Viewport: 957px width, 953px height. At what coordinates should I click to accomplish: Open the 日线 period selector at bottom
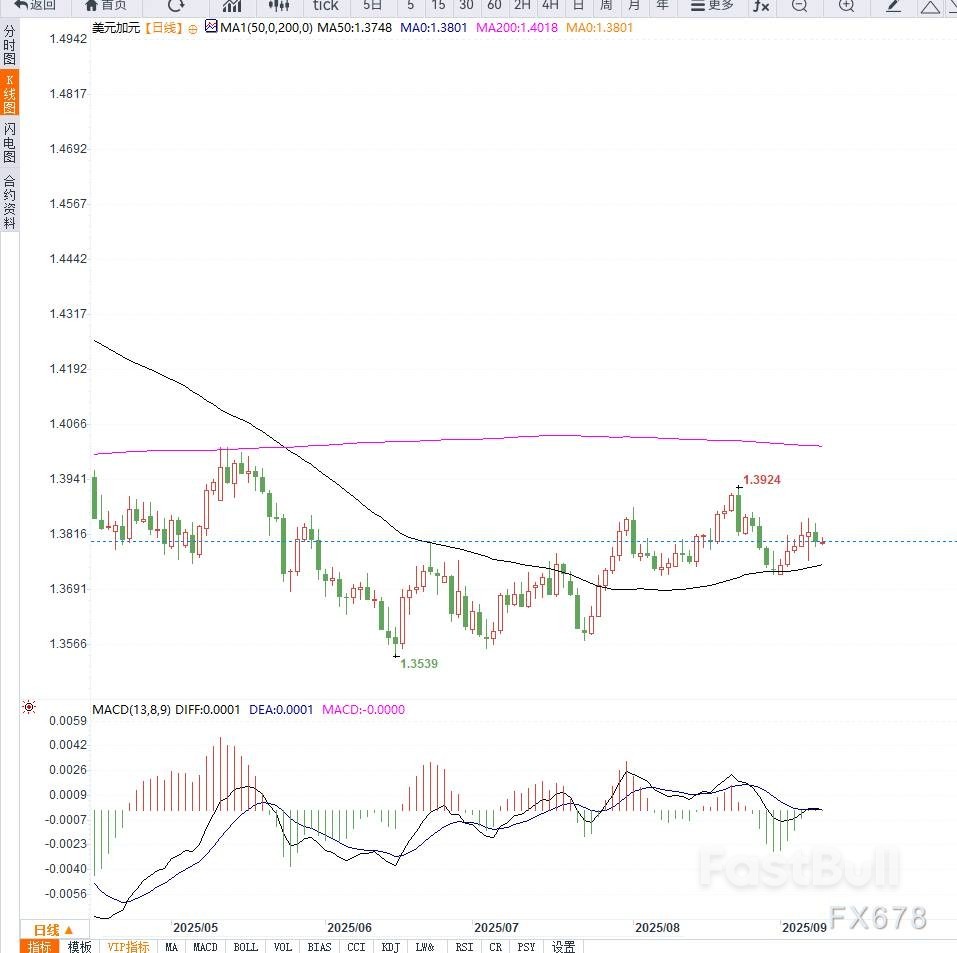click(54, 930)
